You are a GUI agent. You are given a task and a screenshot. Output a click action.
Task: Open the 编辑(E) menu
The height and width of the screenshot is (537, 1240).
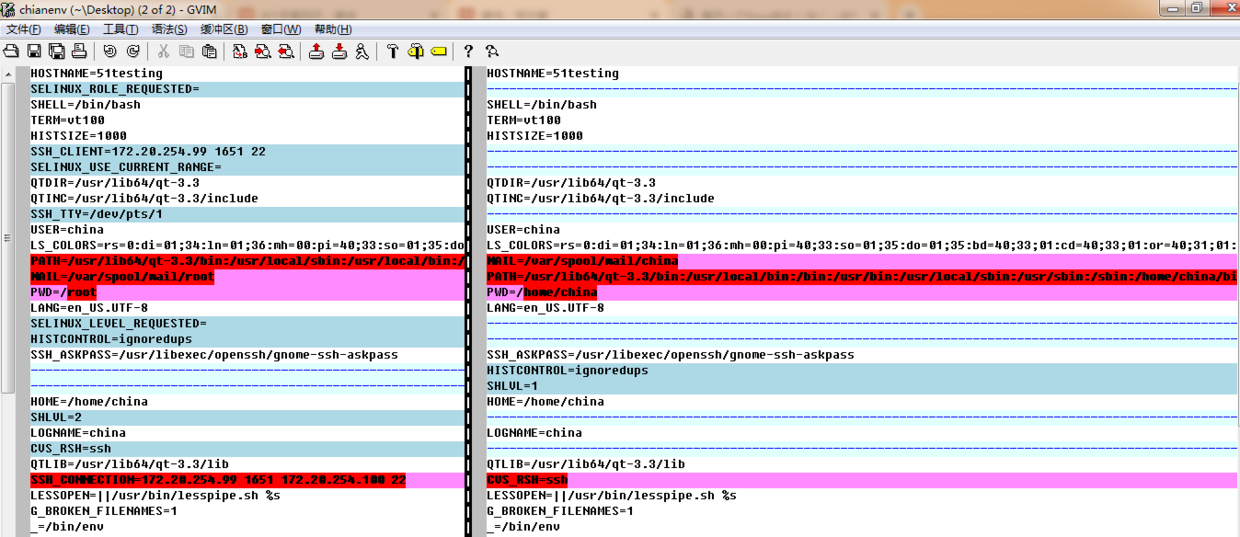point(71,30)
